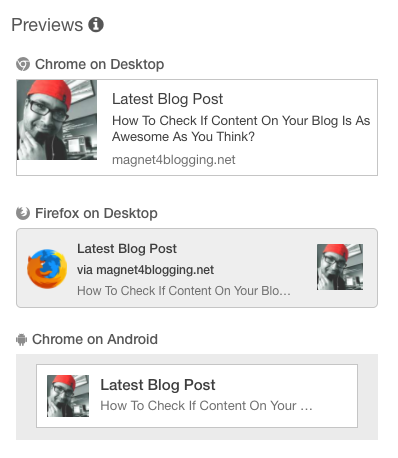
Task: Click truncated message in Android notification
Action: 206,406
